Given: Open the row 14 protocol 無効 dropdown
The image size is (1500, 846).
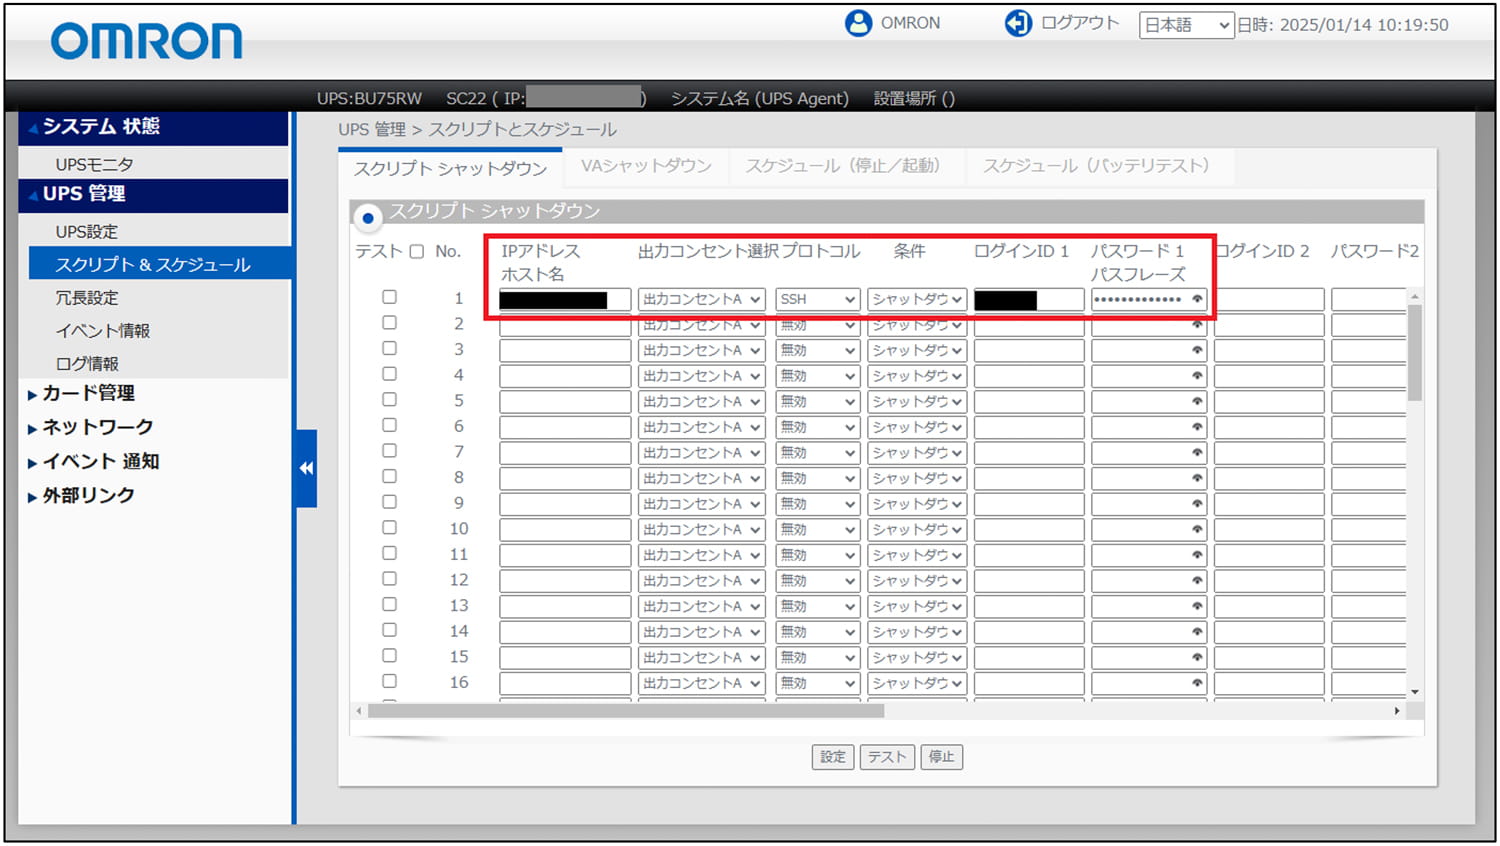Looking at the screenshot, I should pyautogui.click(x=818, y=632).
